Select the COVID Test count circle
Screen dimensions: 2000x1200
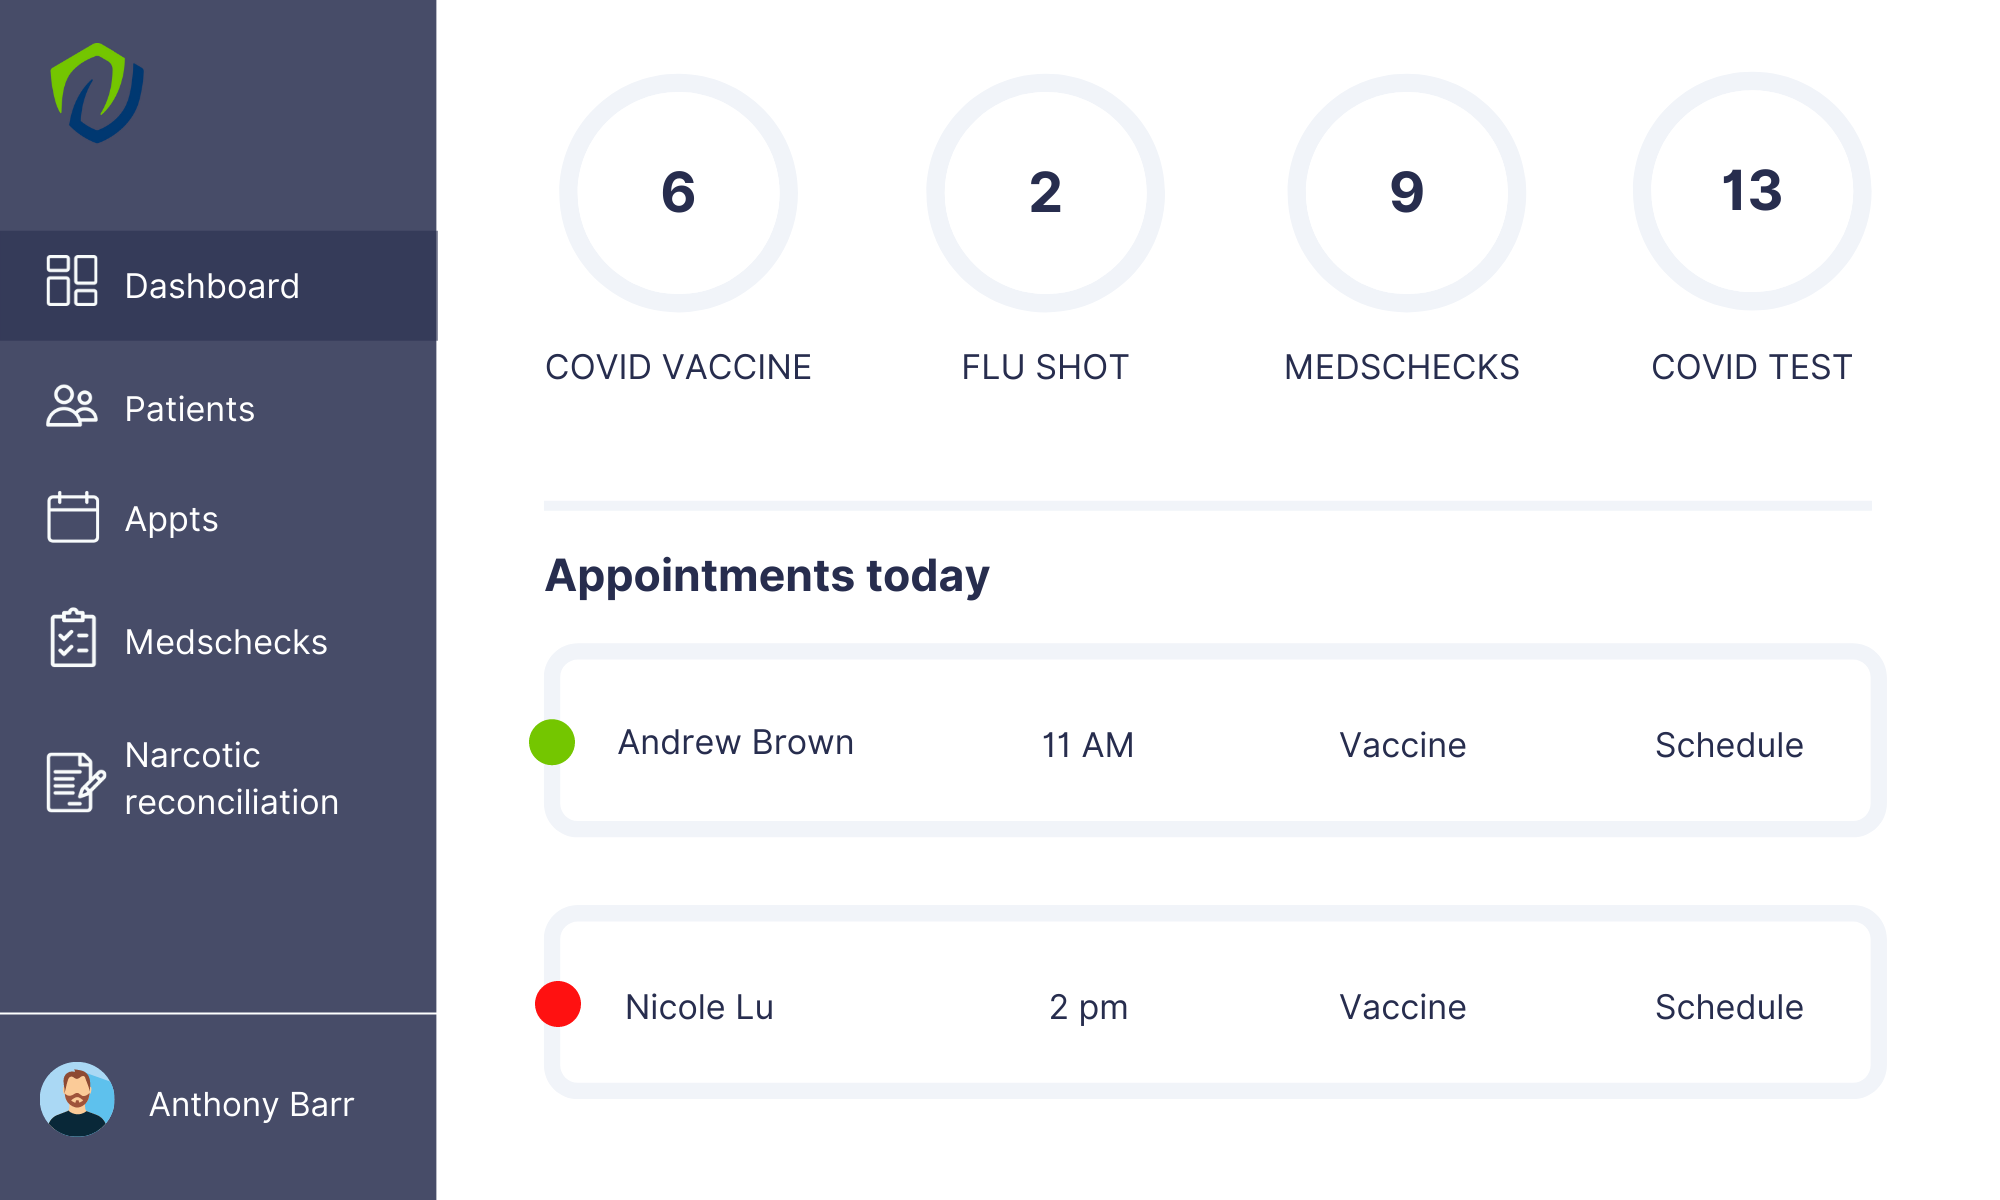point(1752,191)
